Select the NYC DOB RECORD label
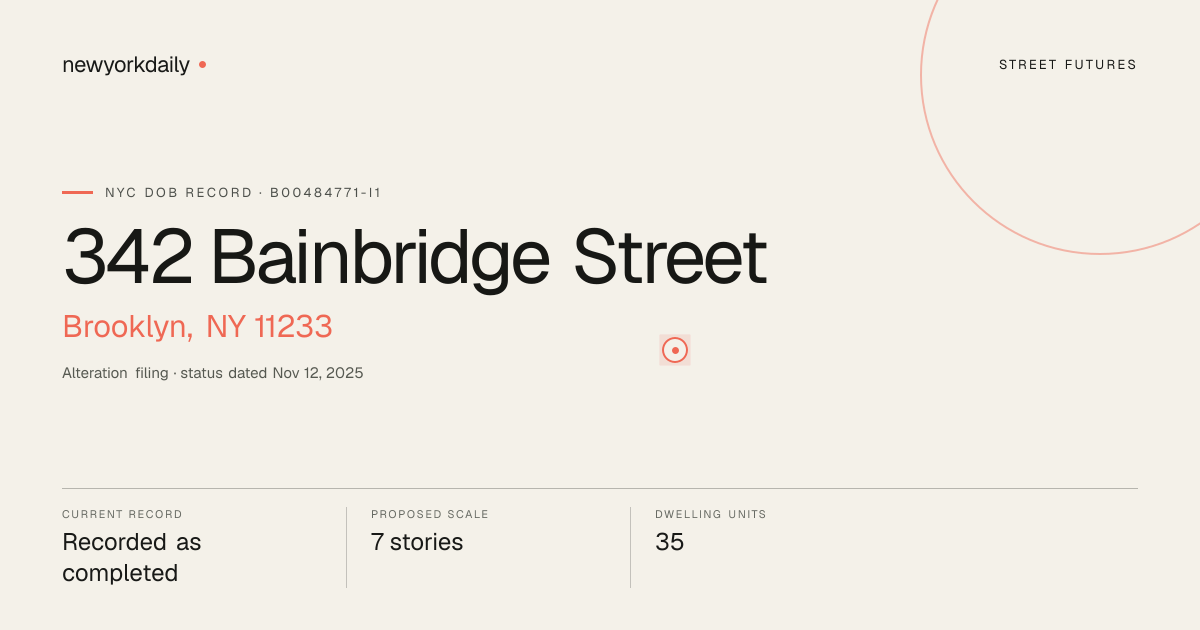 (179, 192)
